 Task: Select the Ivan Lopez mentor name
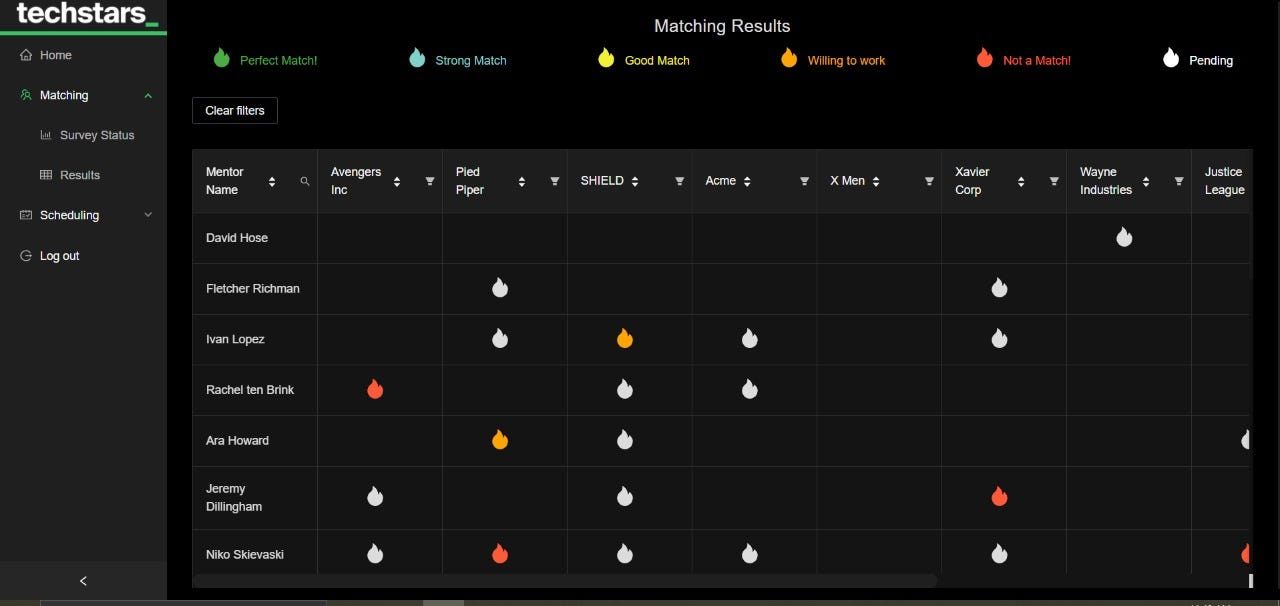click(x=235, y=339)
